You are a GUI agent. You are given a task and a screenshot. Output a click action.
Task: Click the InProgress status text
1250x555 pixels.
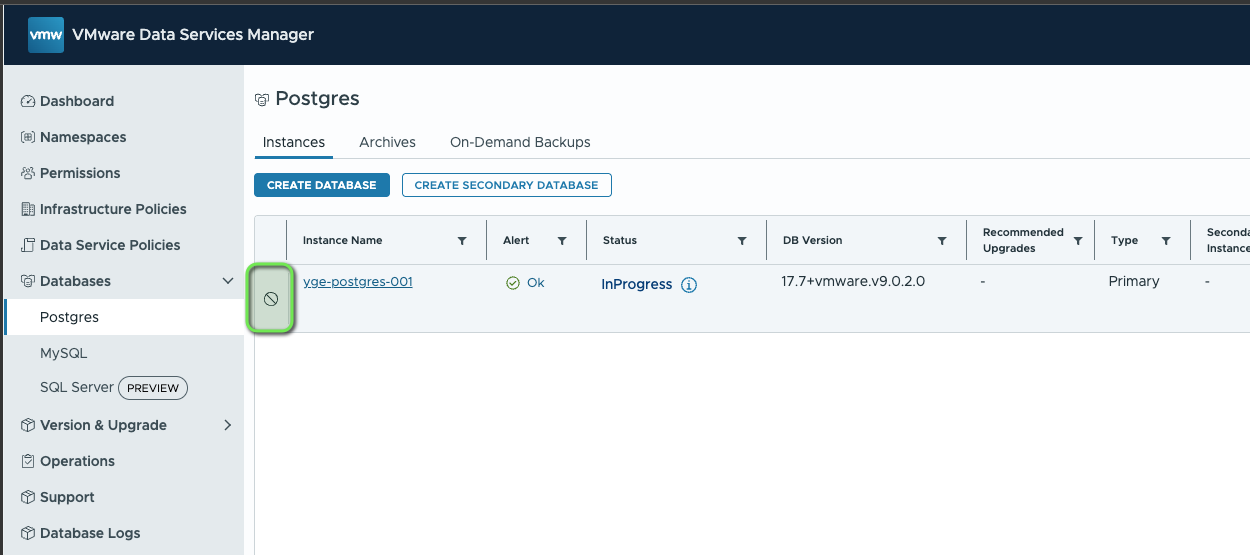pos(637,284)
